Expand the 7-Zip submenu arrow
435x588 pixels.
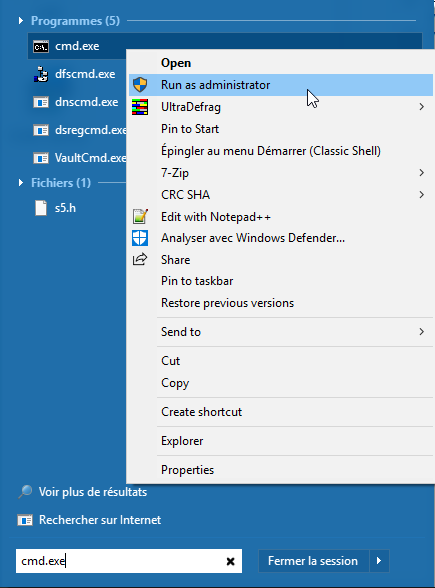[422, 172]
